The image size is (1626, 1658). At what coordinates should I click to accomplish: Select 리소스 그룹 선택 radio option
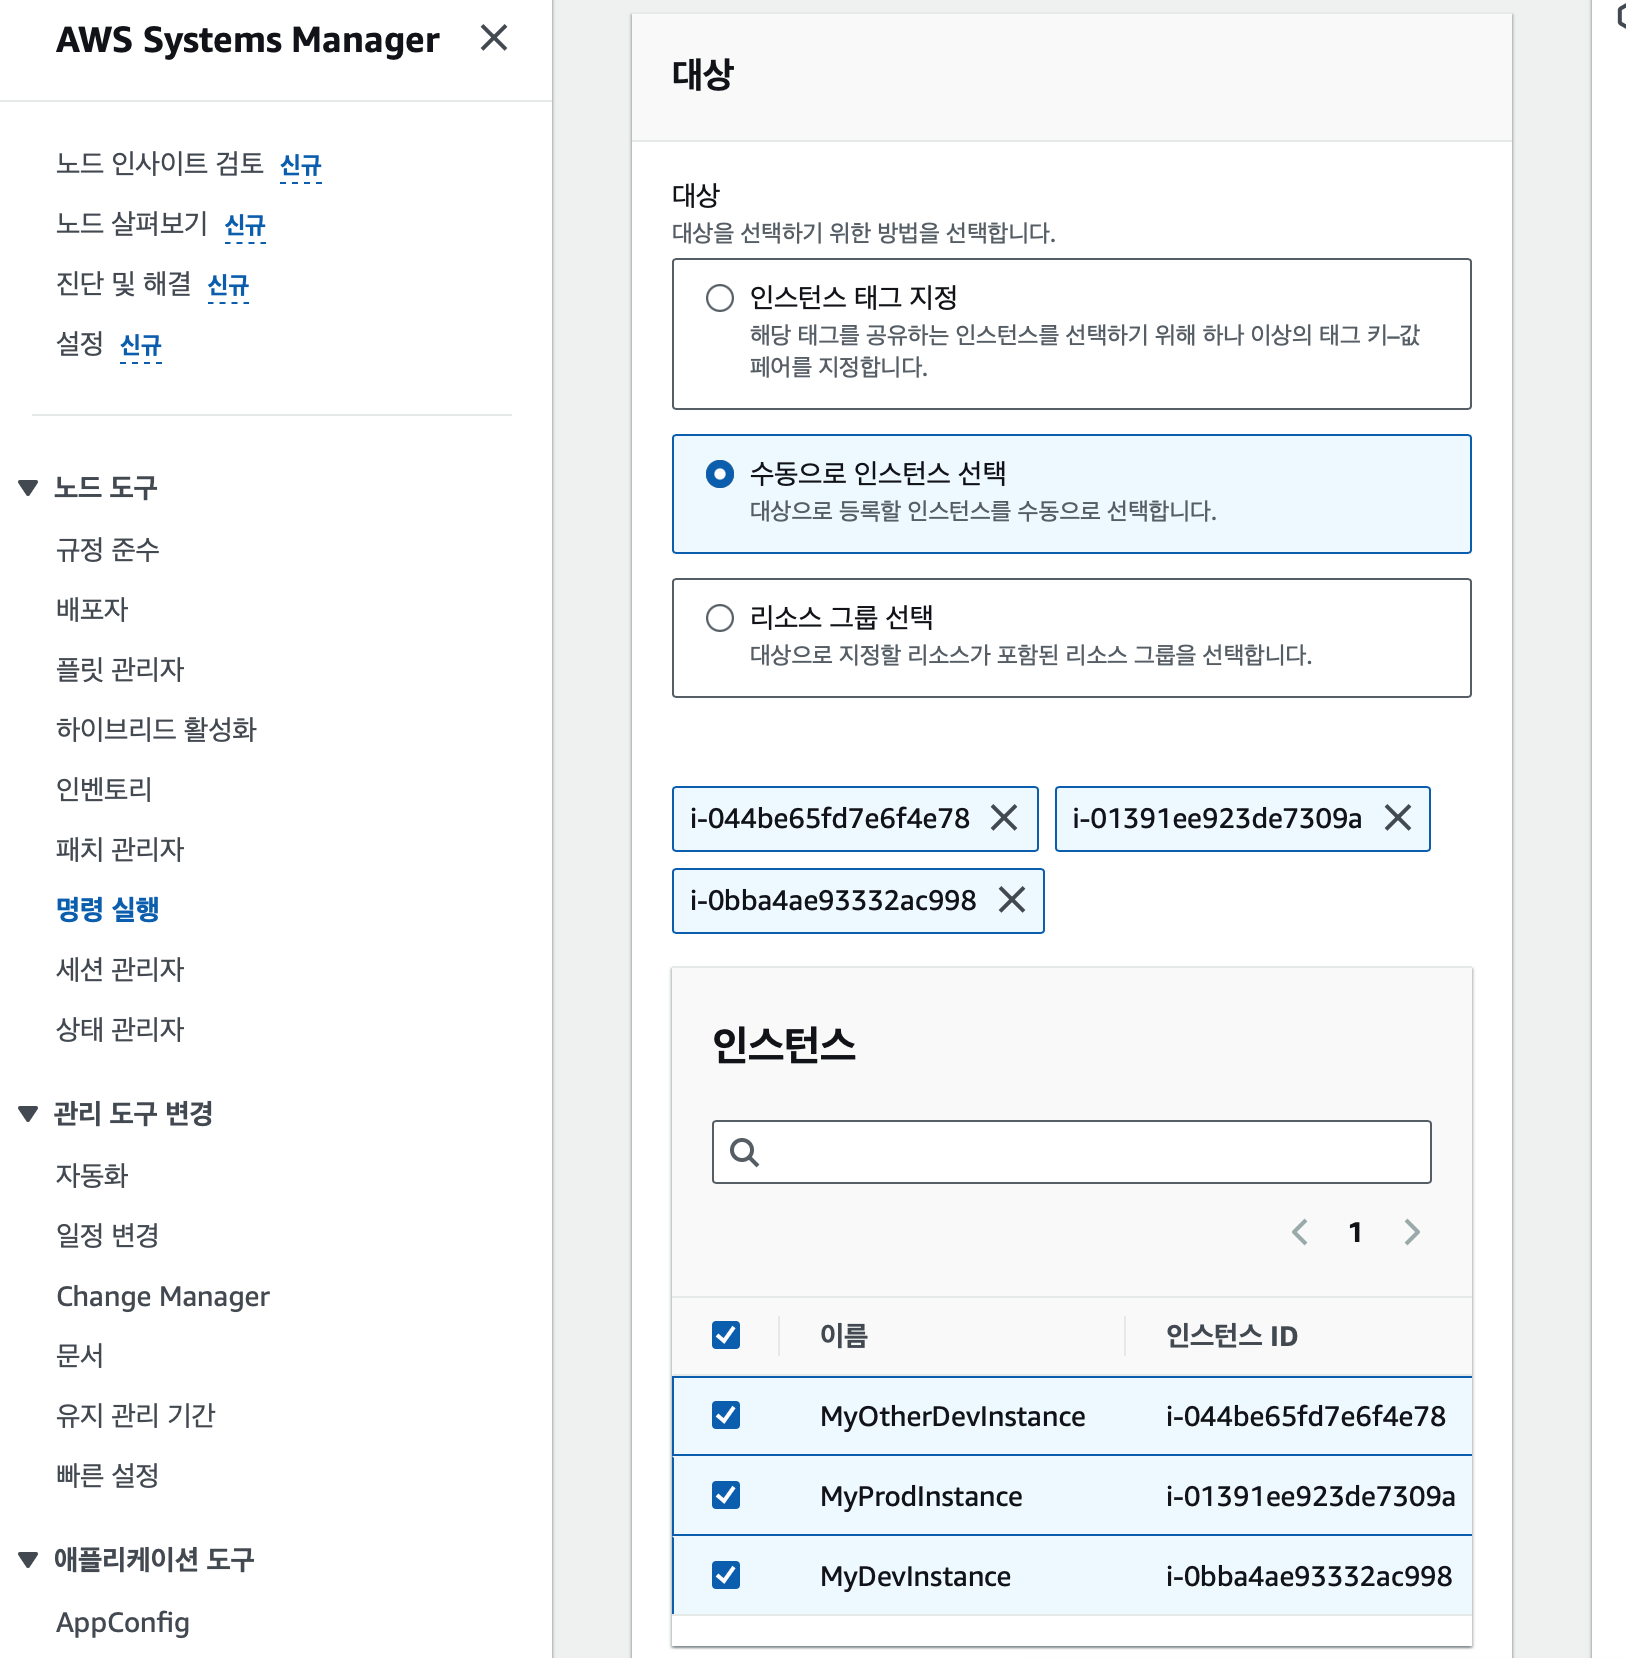(720, 618)
